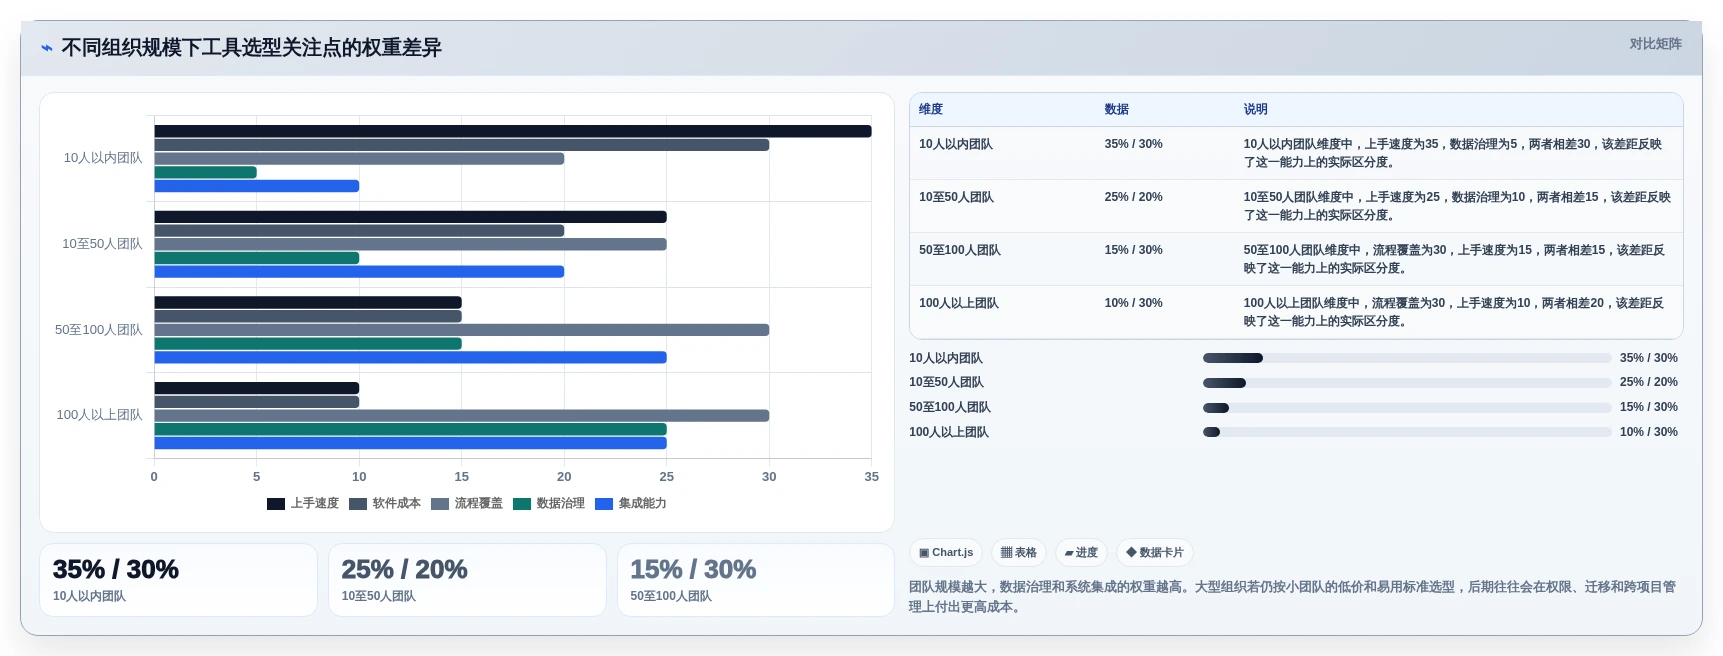Screen dimensions: 1723x656
Task: Toggle the 流程覆盖 legend swatch
Action: (440, 504)
